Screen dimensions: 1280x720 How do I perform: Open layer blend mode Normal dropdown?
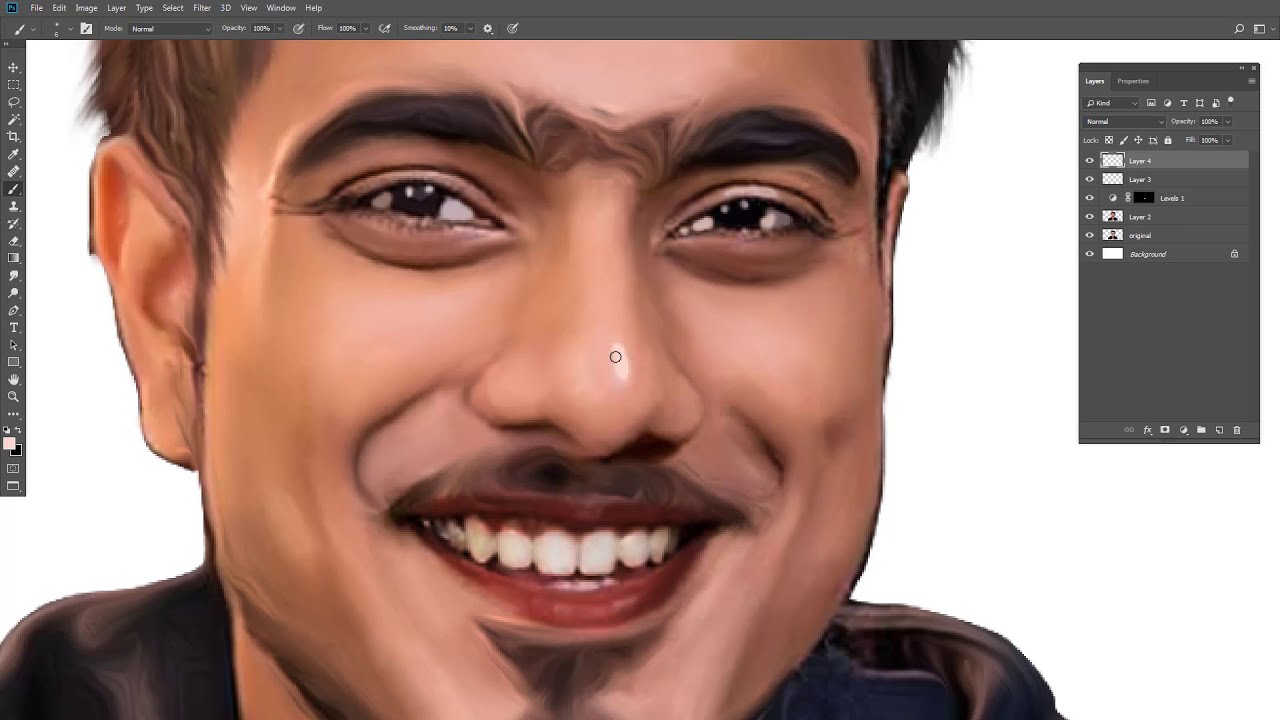pyautogui.click(x=1125, y=121)
